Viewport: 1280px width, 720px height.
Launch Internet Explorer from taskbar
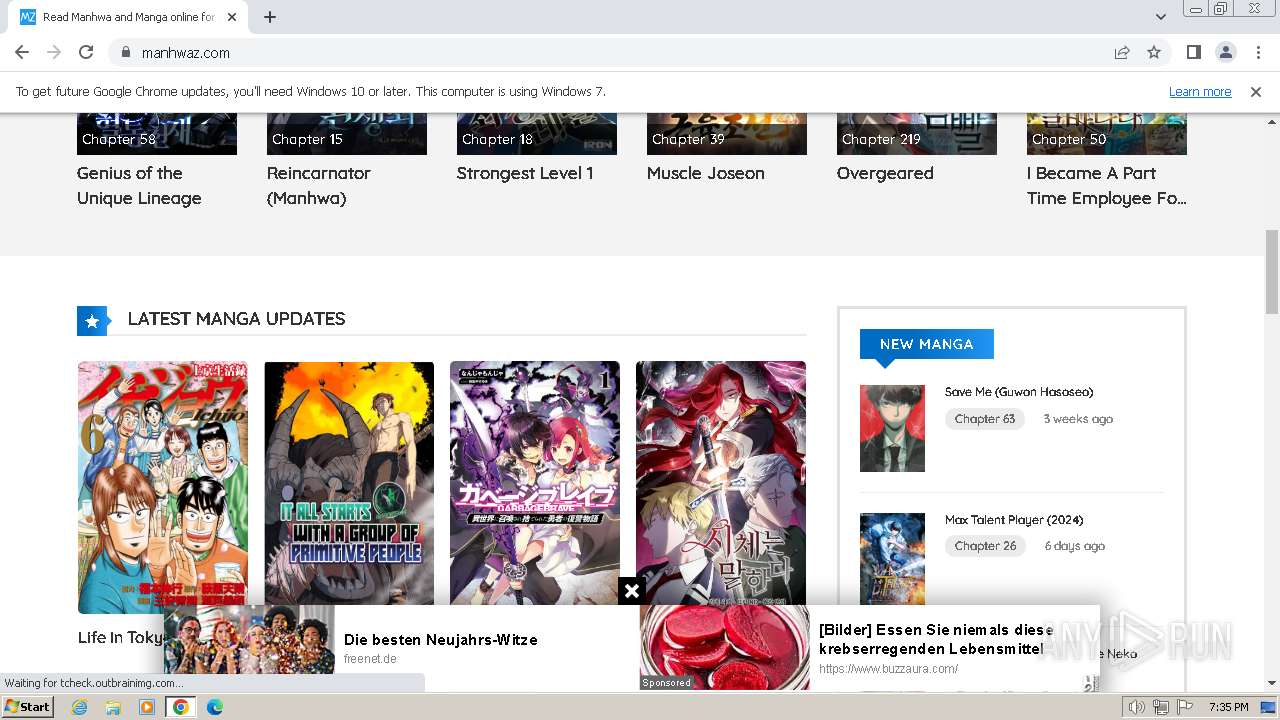tap(79, 707)
